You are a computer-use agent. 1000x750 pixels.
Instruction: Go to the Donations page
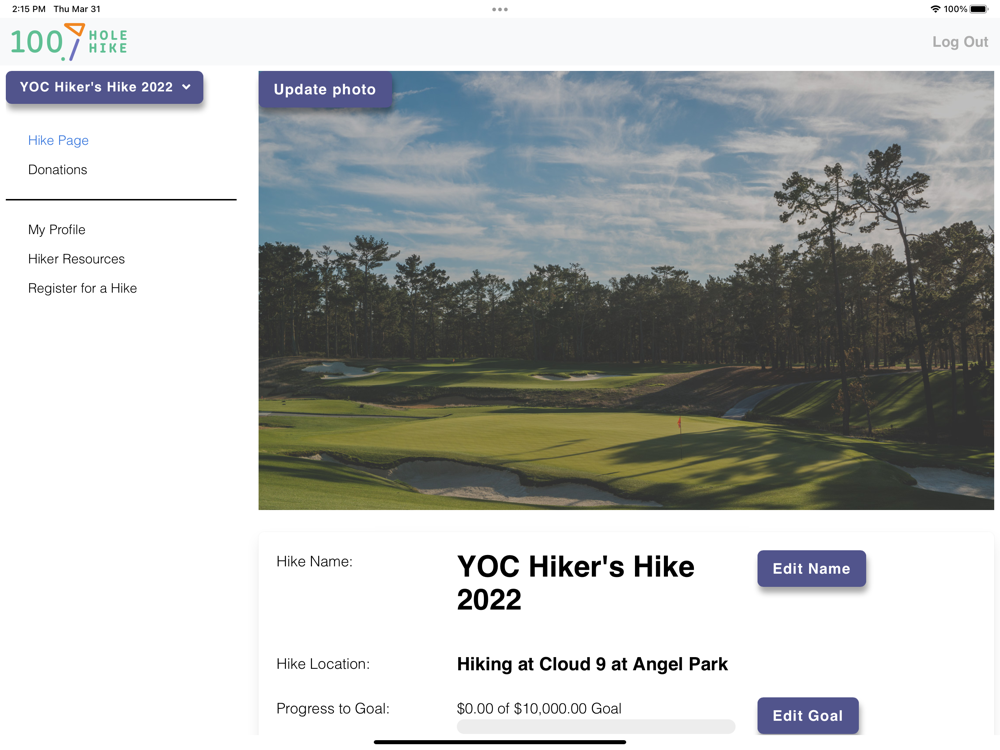(57, 170)
